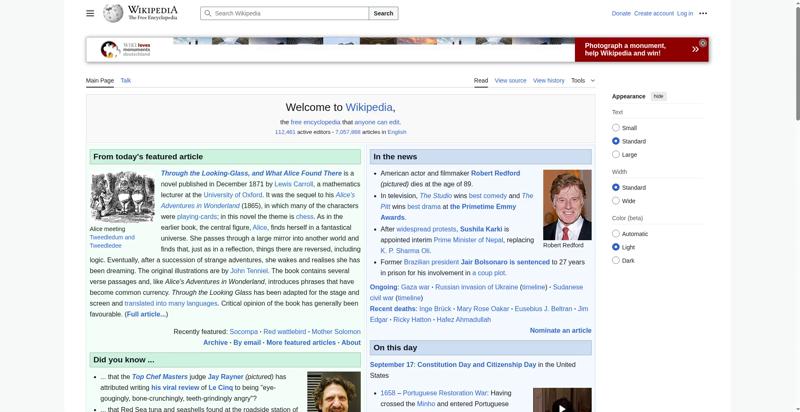The width and height of the screenshot is (800, 412).
Task: Click the free encyclopedia link
Action: click(315, 122)
